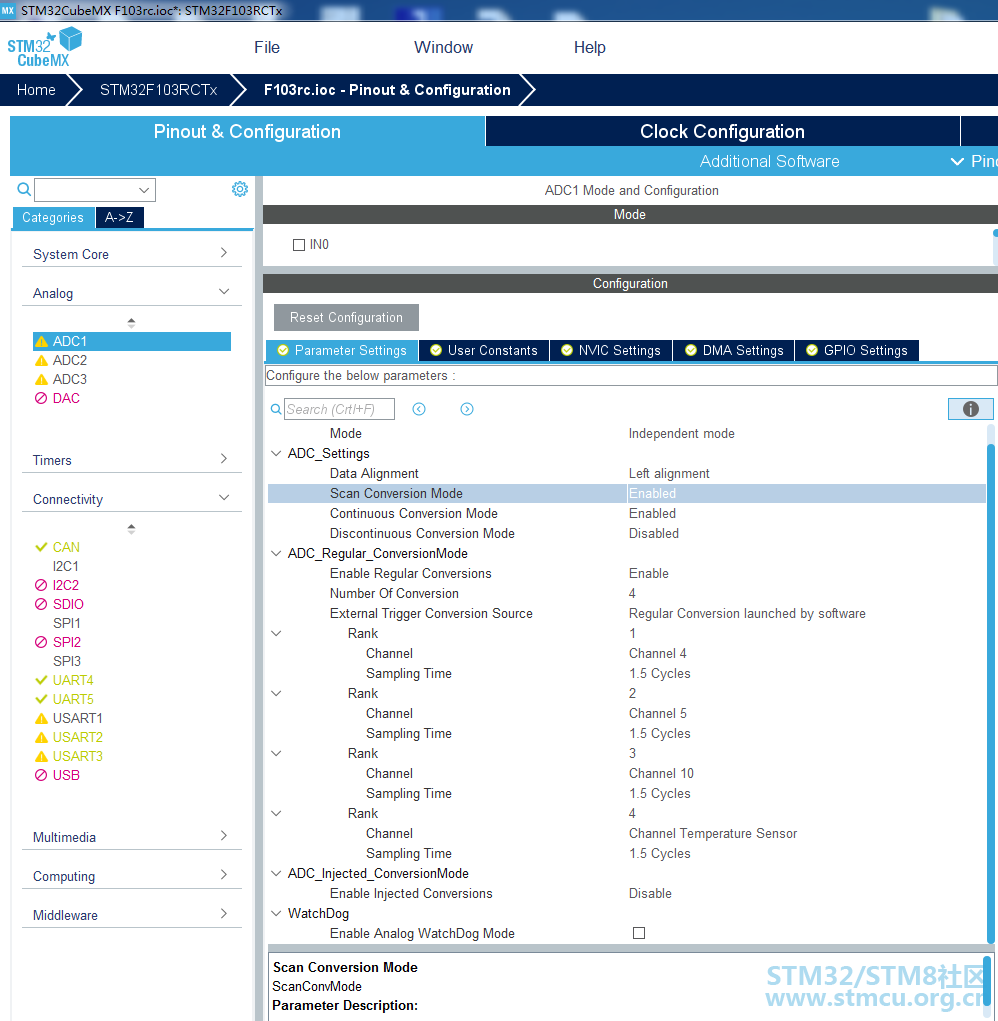Click the USART3 warning triangle icon

[42, 756]
